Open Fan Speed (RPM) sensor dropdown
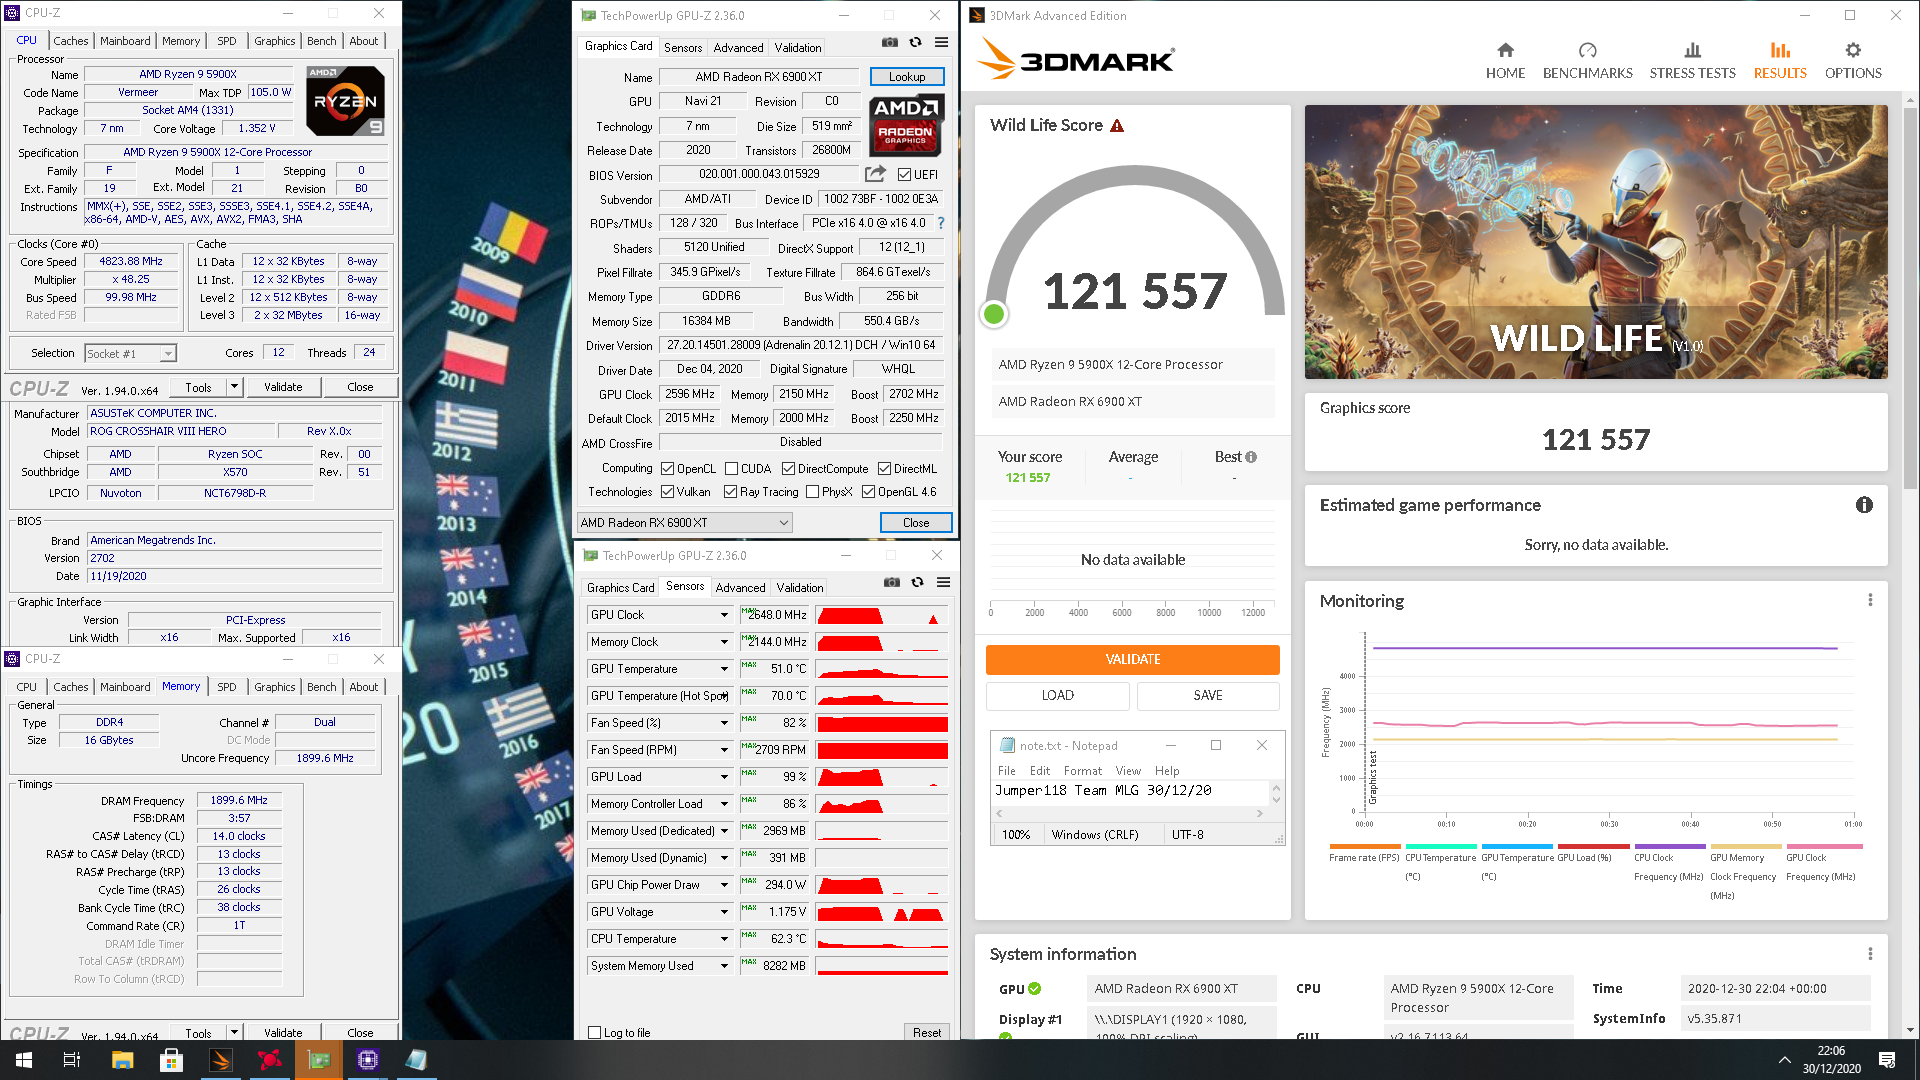Image resolution: width=1920 pixels, height=1080 pixels. pyautogui.click(x=724, y=750)
